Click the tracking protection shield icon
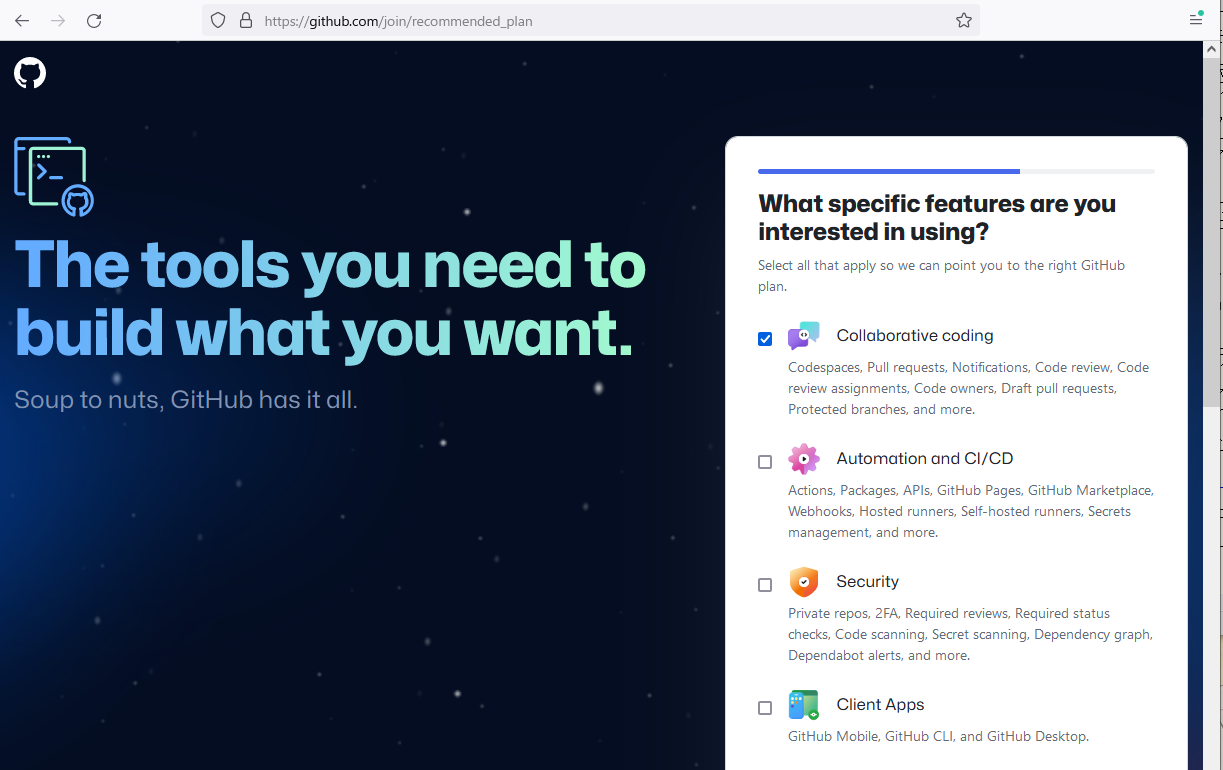The width and height of the screenshot is (1223, 770). (x=218, y=20)
